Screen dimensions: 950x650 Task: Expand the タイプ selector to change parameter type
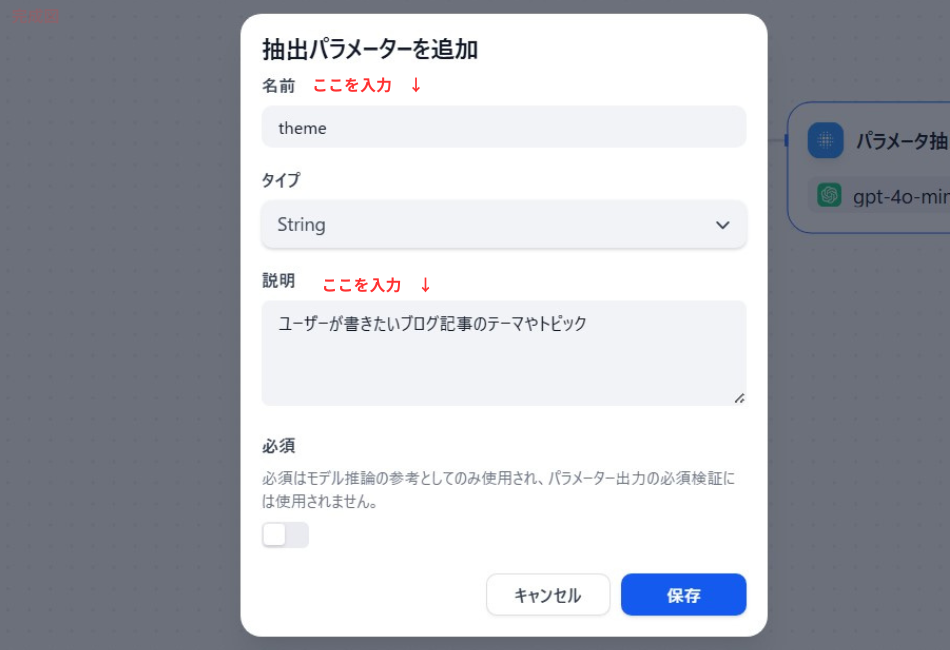click(x=504, y=225)
